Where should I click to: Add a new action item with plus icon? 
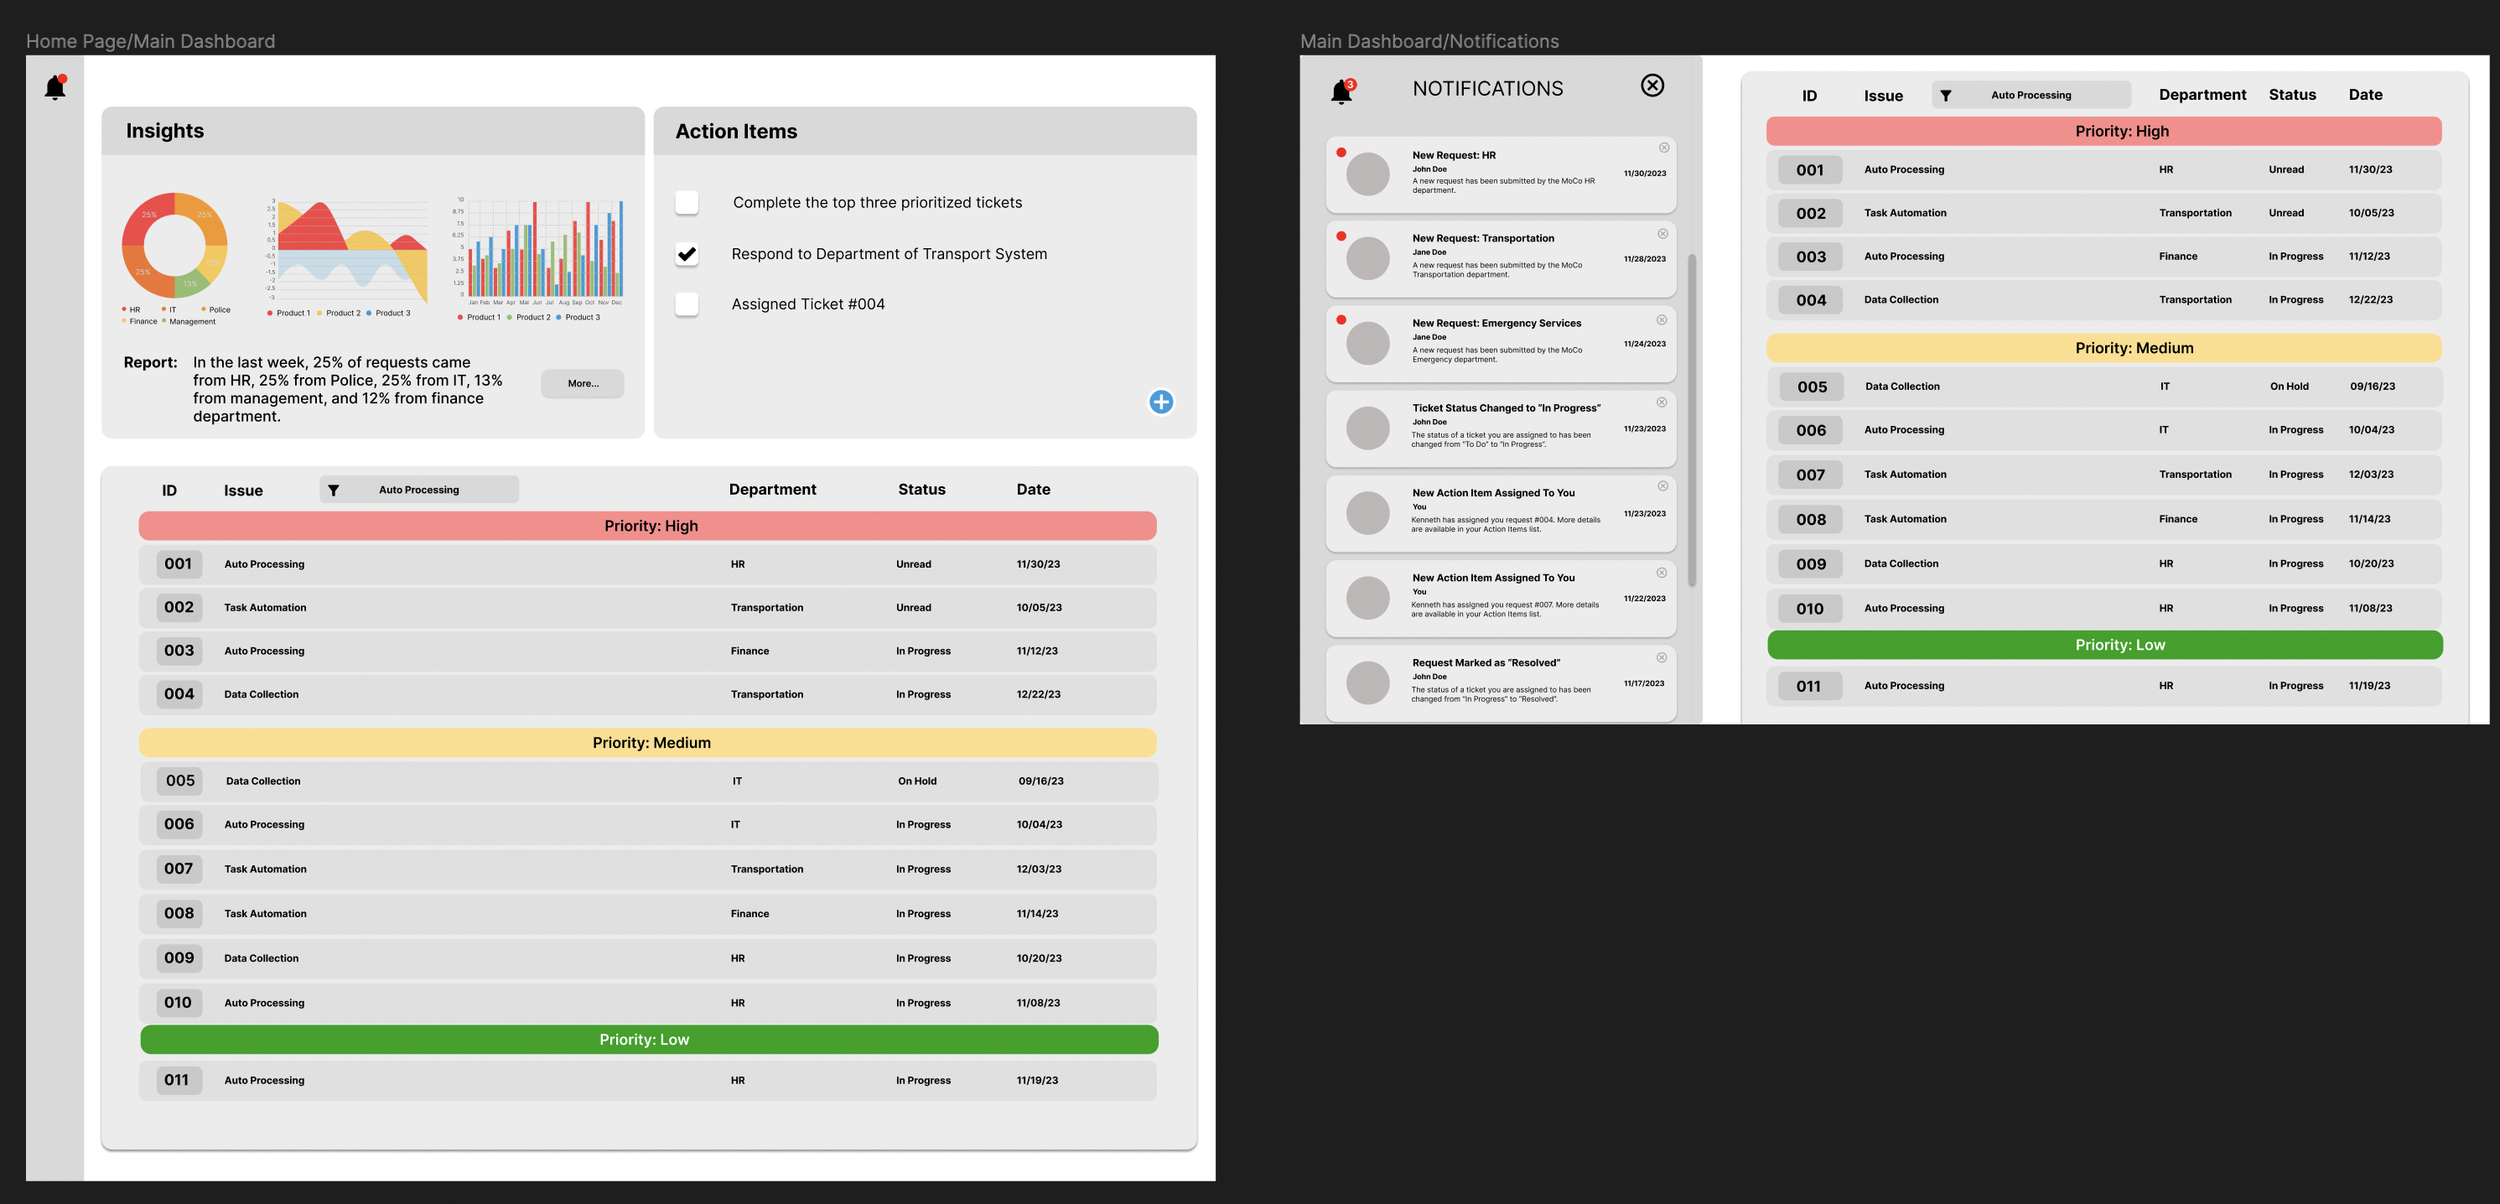point(1161,402)
